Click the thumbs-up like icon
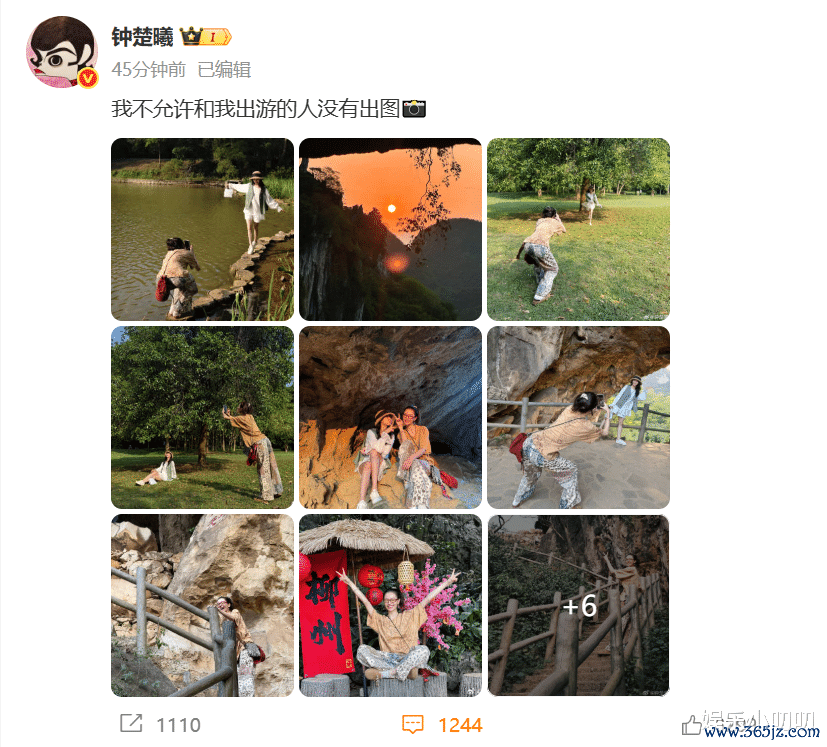 click(x=690, y=725)
